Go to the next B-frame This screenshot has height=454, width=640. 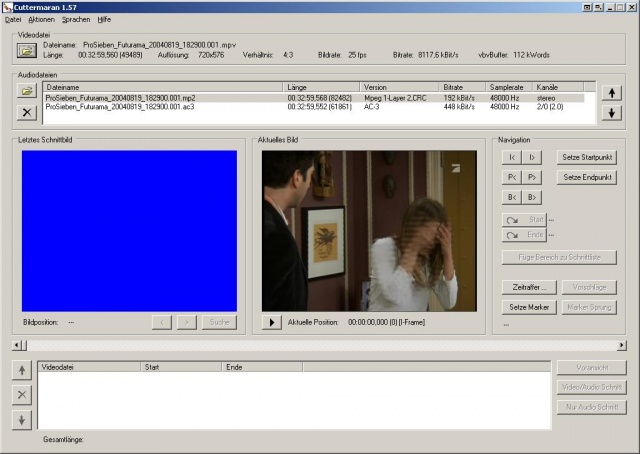click(533, 197)
